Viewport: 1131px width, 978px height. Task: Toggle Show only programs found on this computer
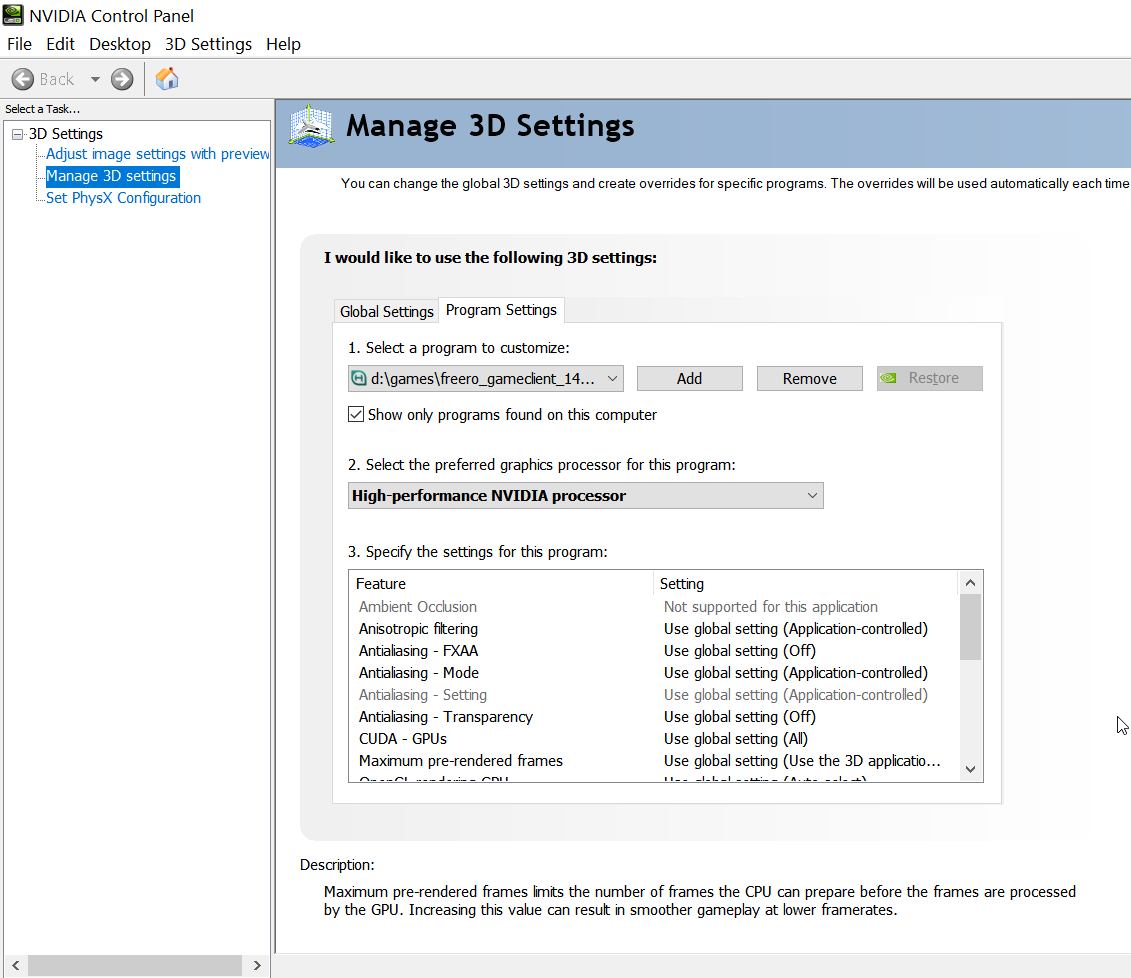click(356, 415)
